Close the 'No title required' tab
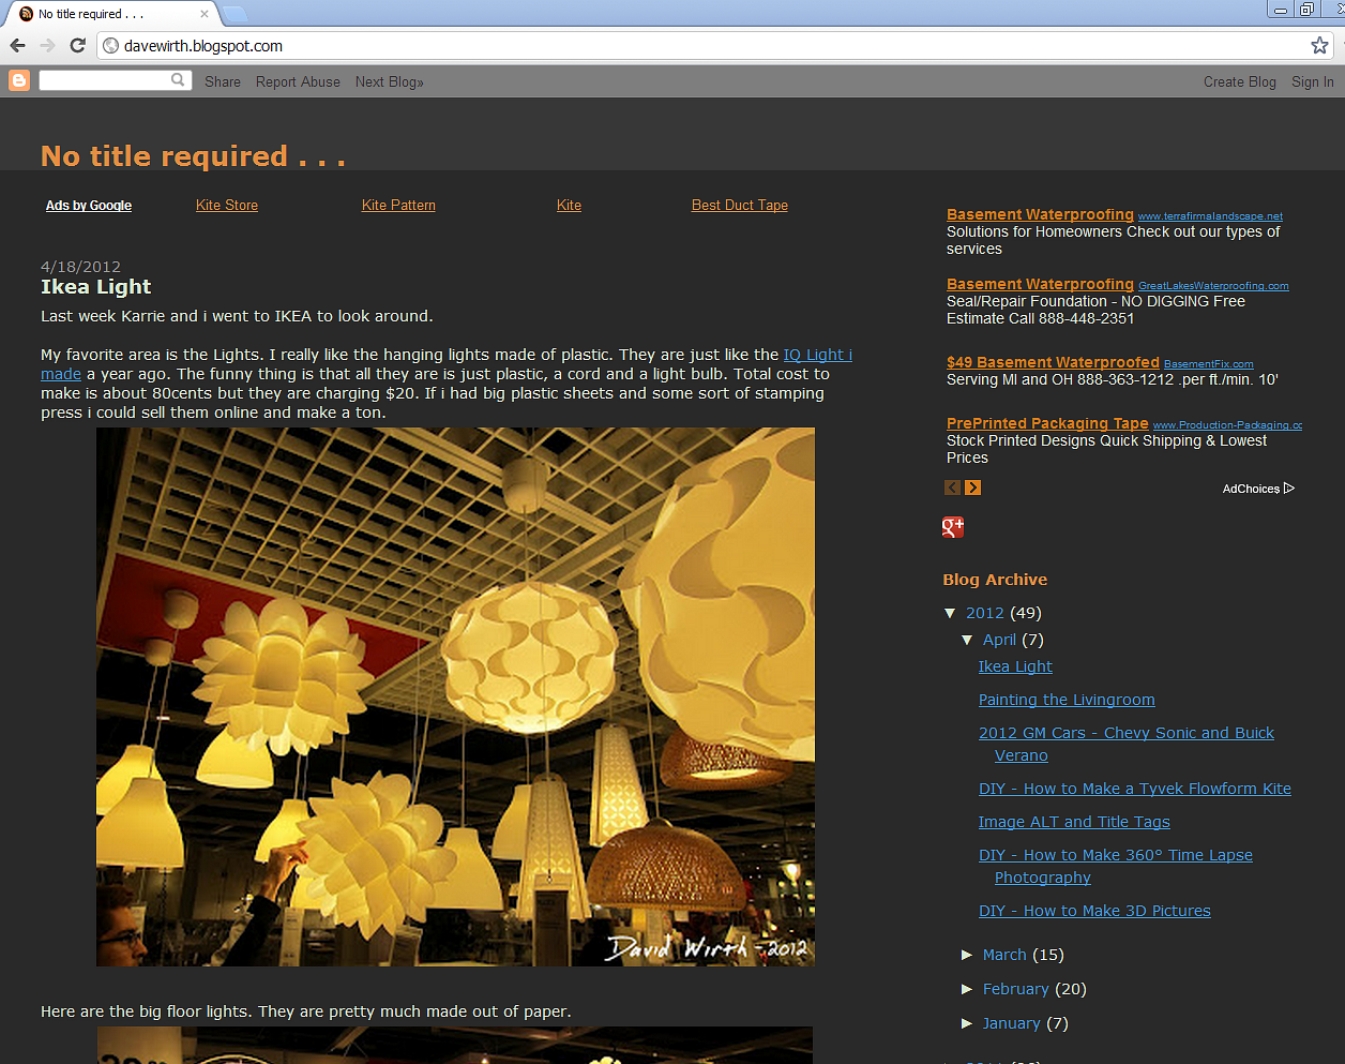This screenshot has height=1064, width=1345. 204,14
